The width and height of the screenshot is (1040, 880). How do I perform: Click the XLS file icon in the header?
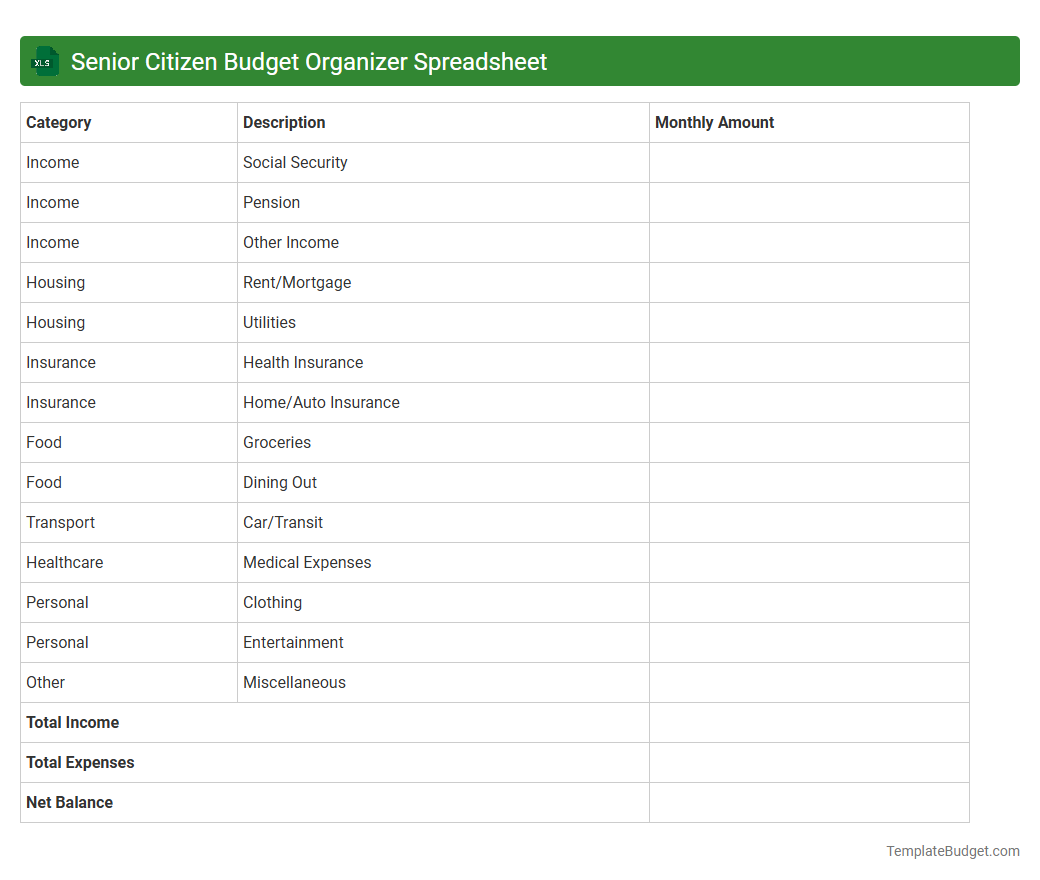pos(44,61)
